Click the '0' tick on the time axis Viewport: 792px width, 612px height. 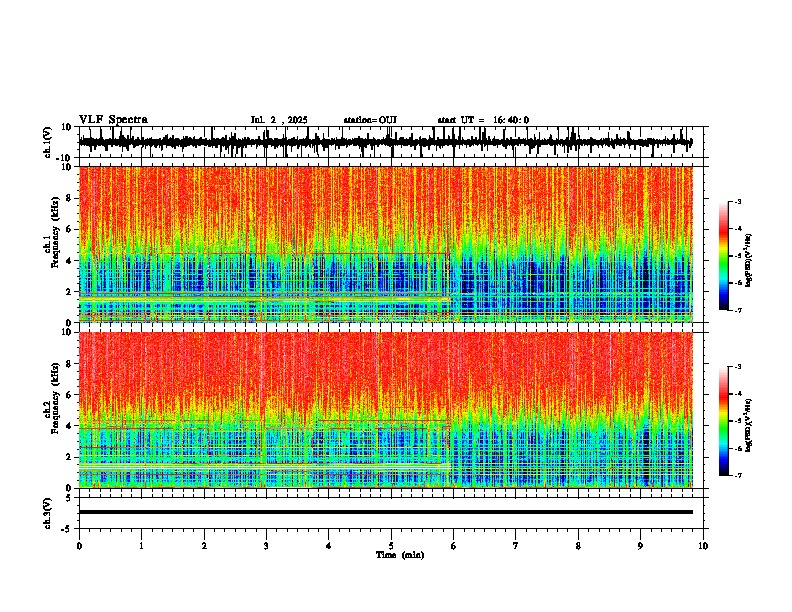(79, 546)
